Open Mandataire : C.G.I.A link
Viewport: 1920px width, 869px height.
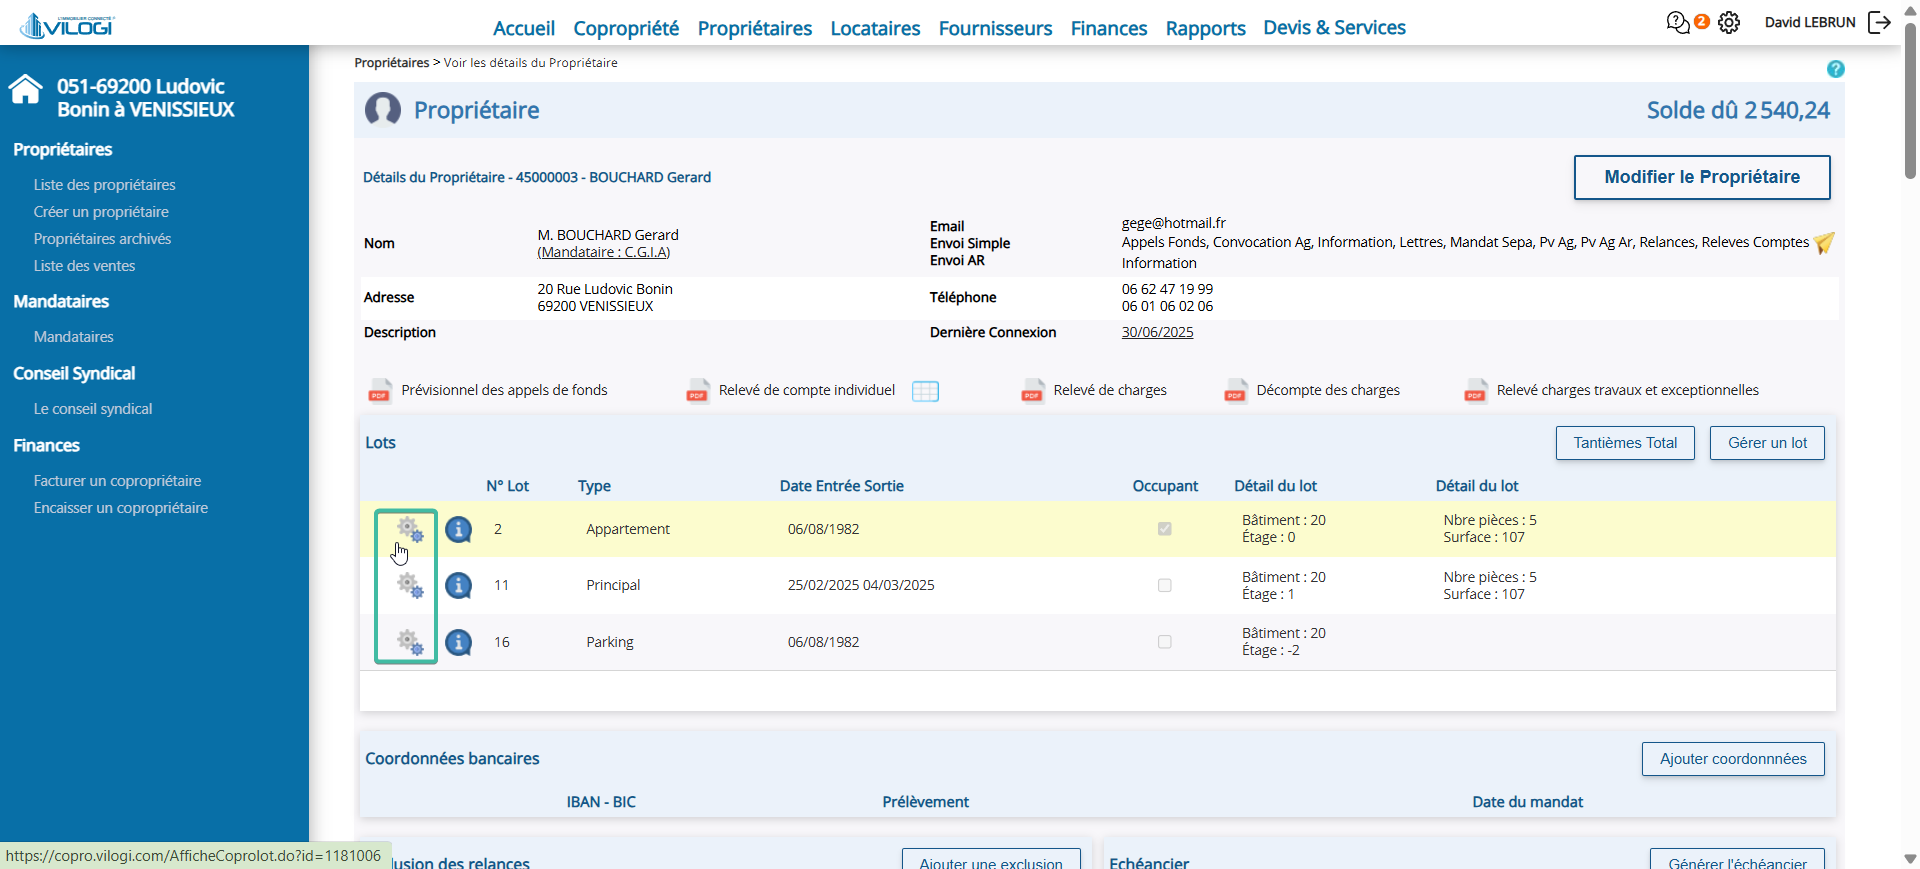click(x=604, y=252)
